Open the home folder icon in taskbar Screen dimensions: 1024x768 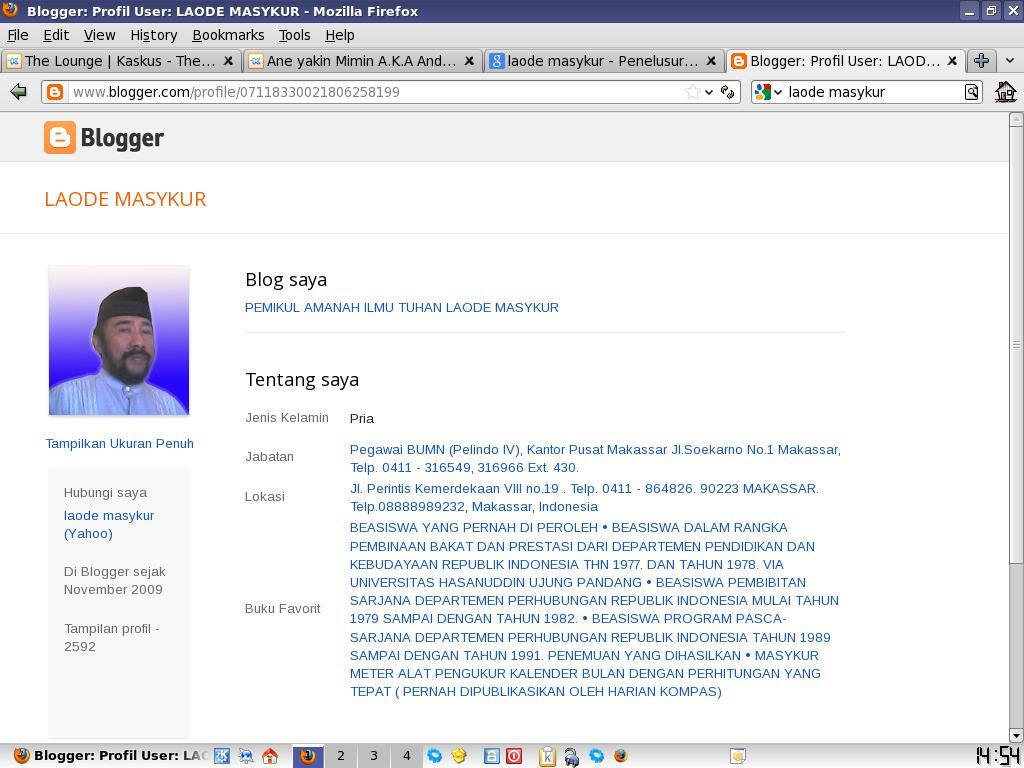pyautogui.click(x=270, y=756)
